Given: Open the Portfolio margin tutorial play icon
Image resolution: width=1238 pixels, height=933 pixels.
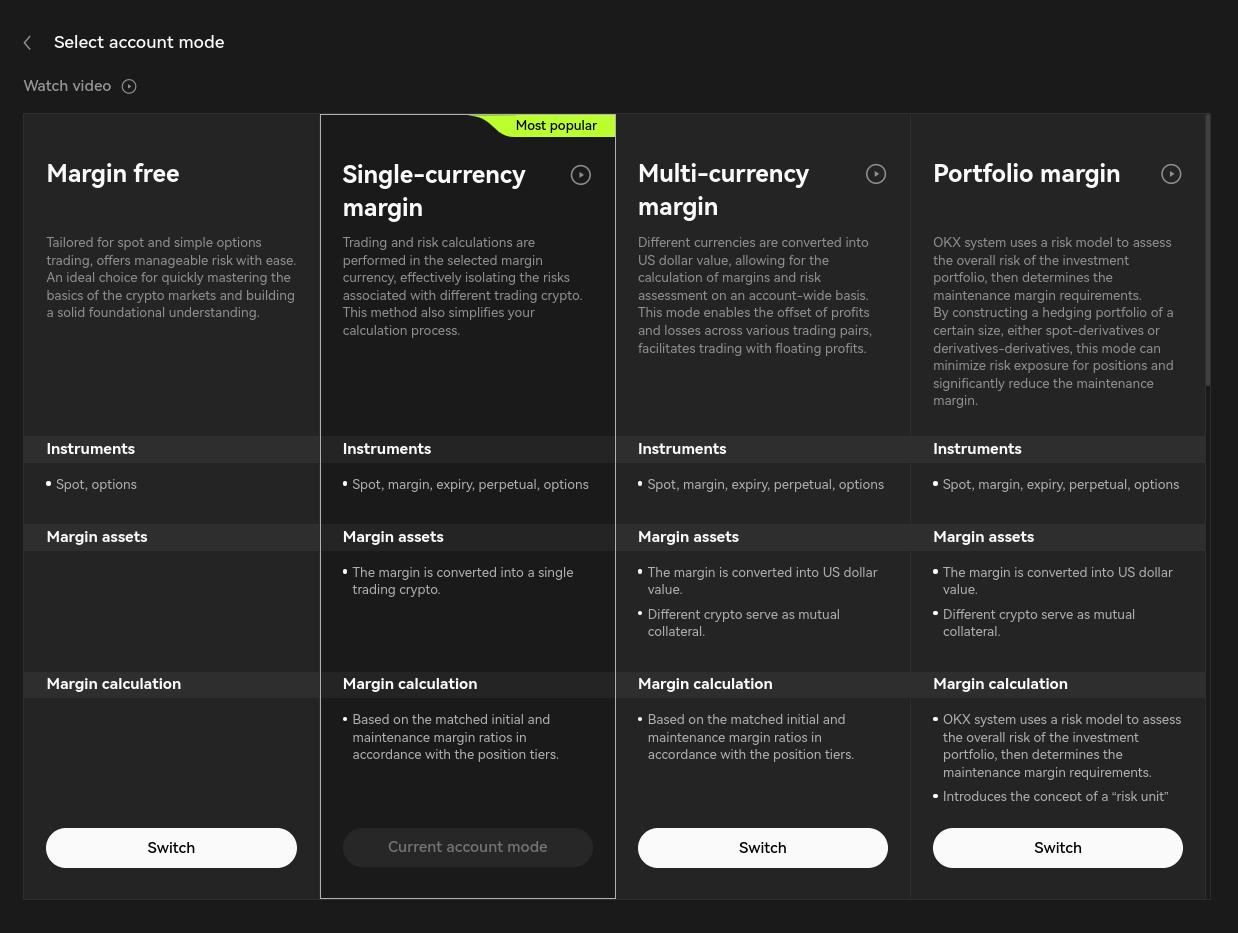Looking at the screenshot, I should pyautogui.click(x=1171, y=174).
